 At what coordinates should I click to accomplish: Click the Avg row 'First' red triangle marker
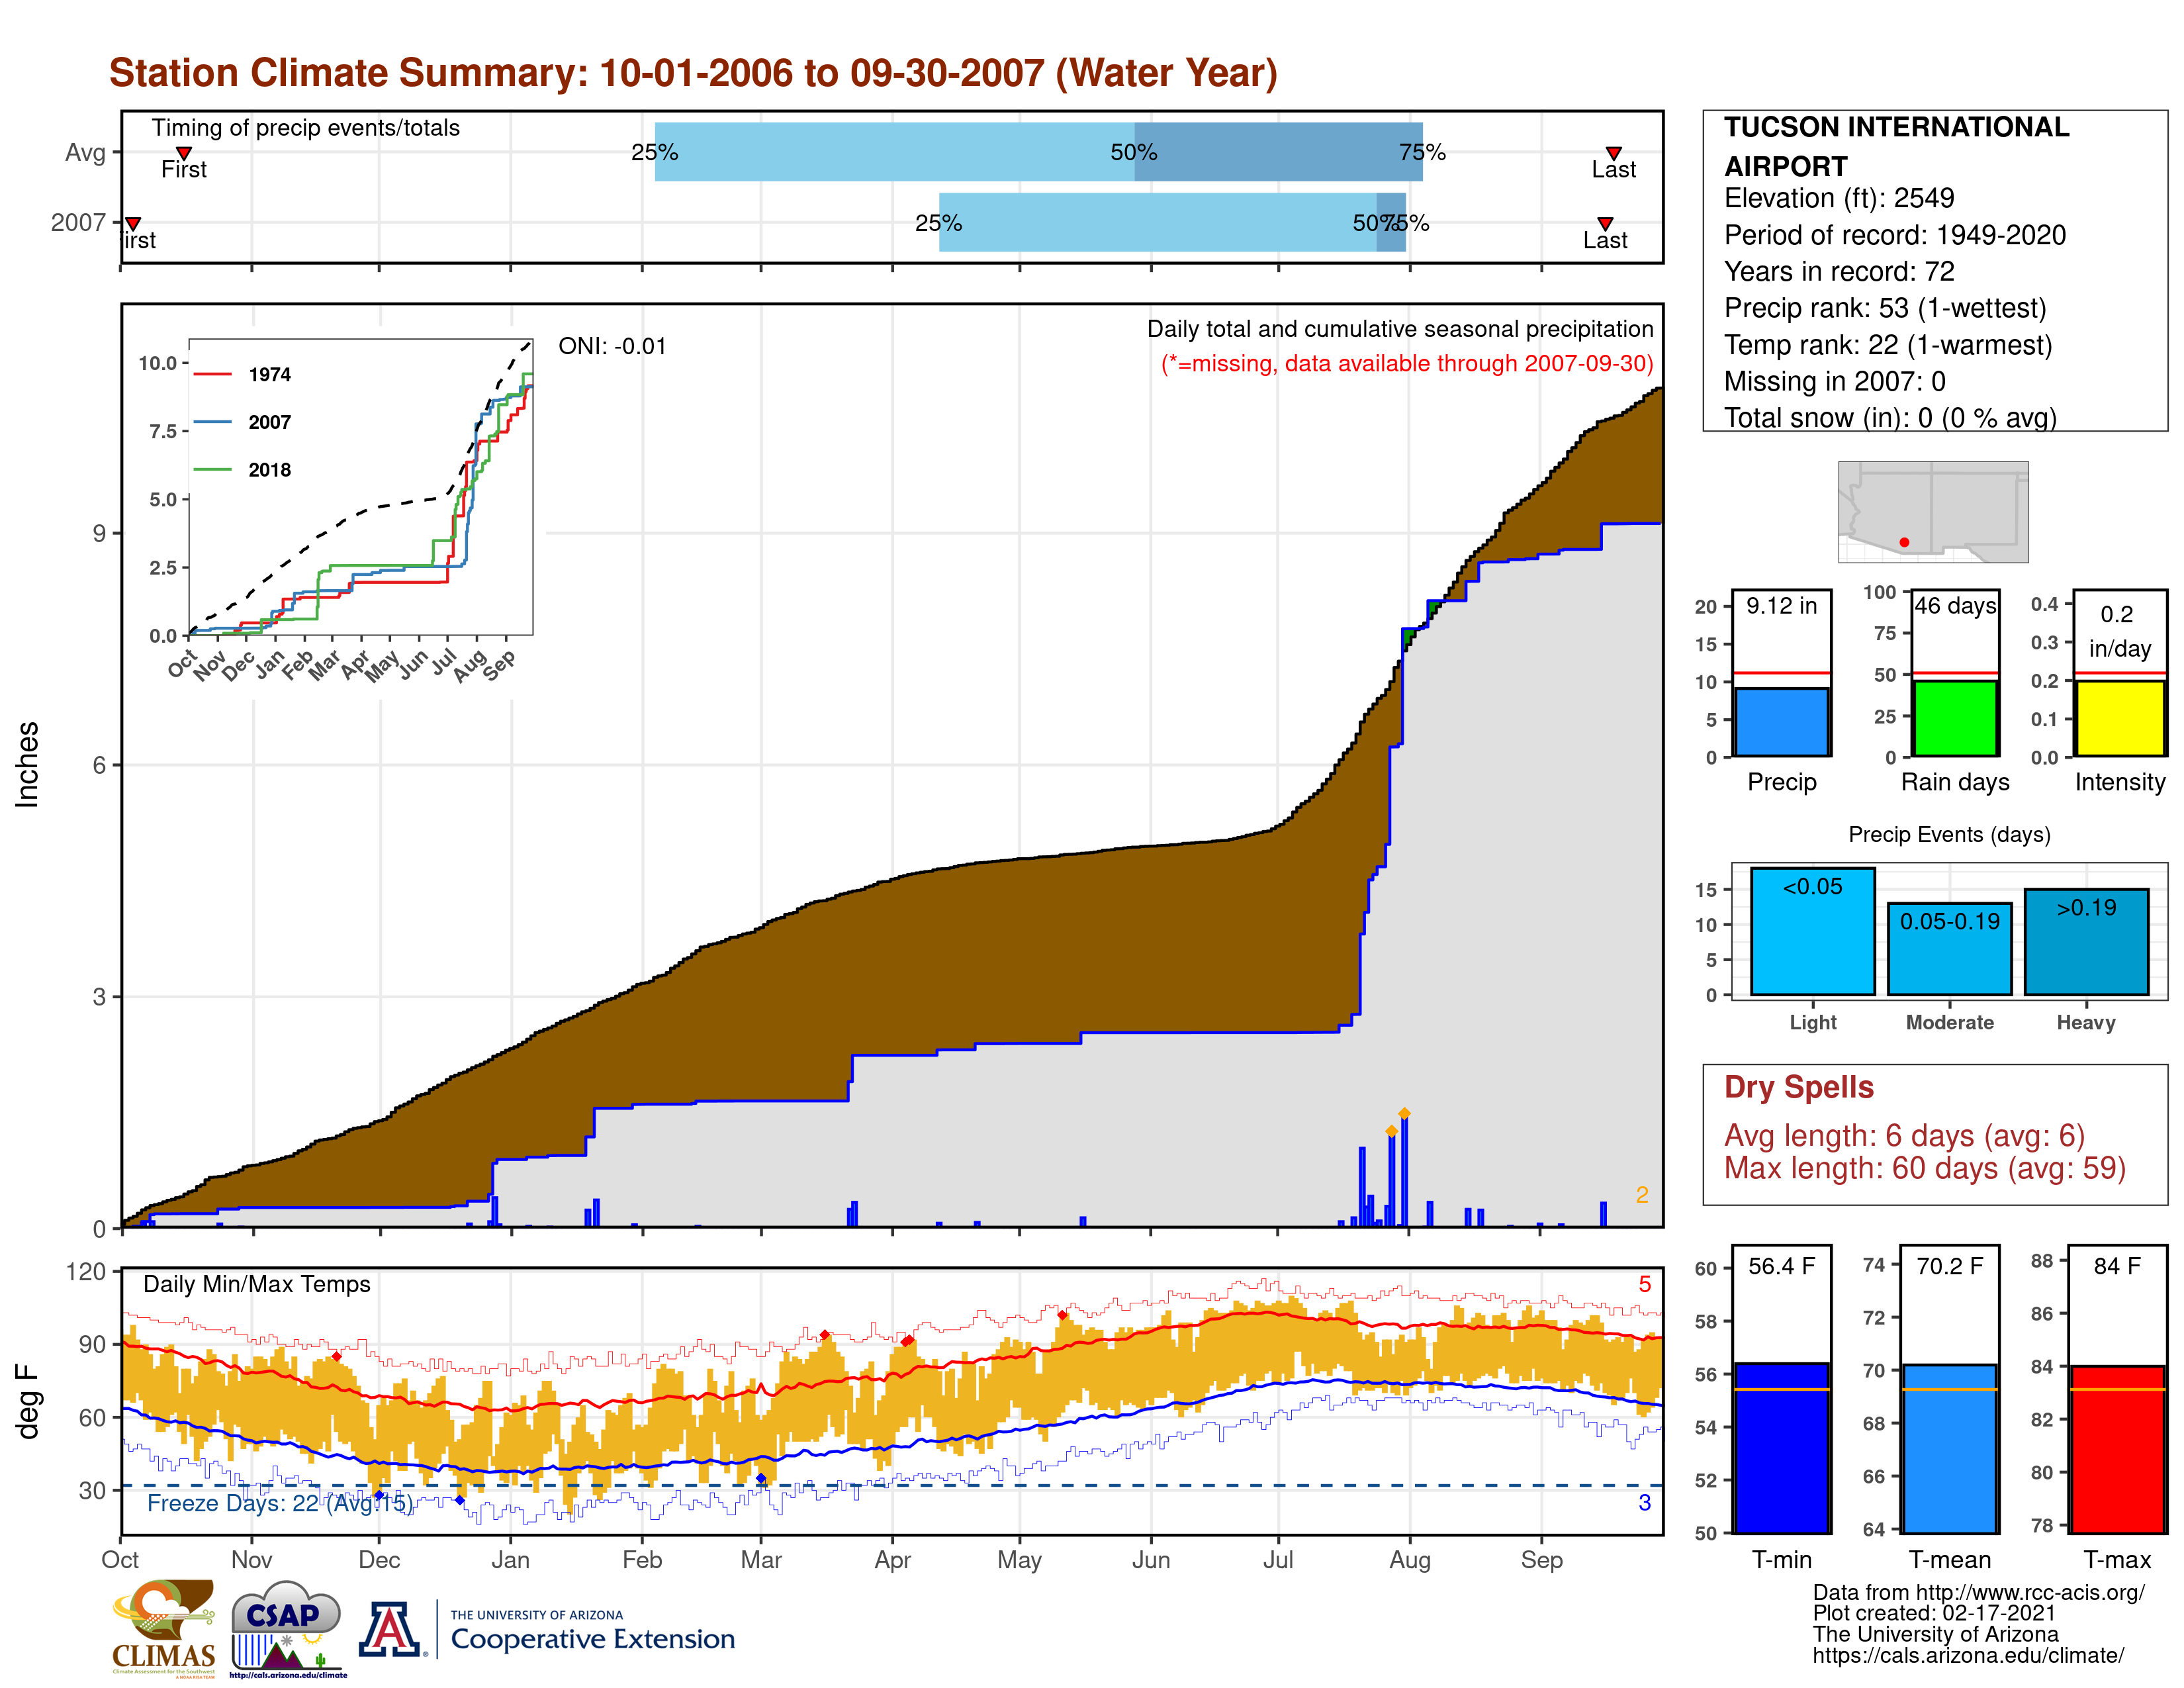(184, 153)
